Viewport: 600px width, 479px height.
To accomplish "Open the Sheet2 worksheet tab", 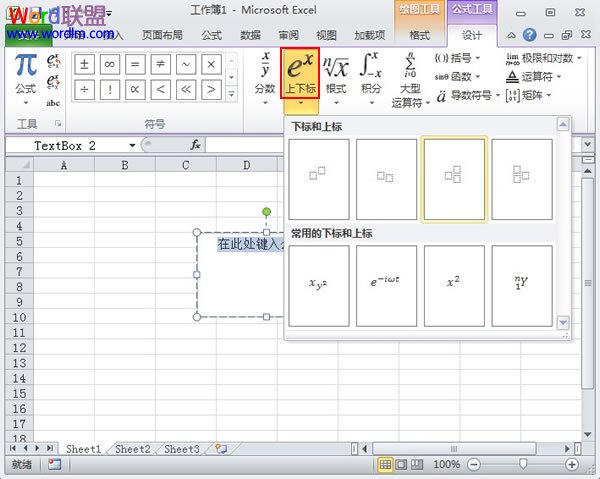I will pyautogui.click(x=132, y=450).
